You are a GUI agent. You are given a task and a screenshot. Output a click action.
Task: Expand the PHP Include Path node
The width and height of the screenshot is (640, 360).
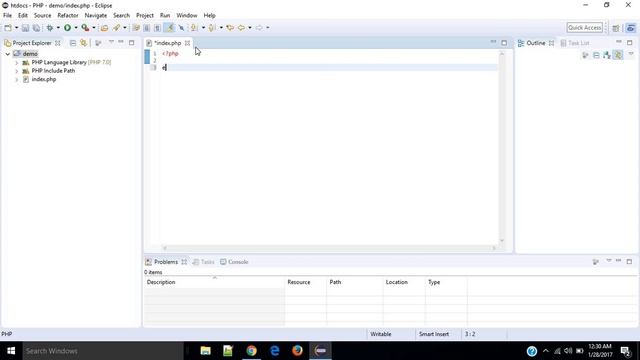[x=17, y=71]
